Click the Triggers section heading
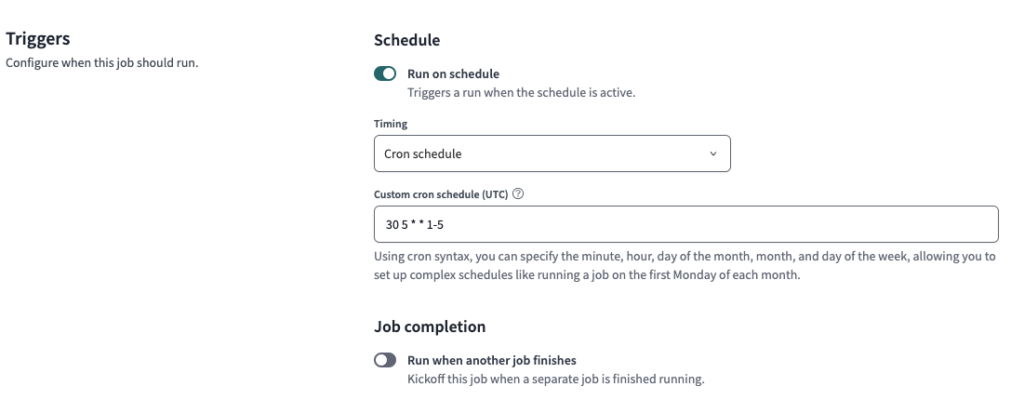The width and height of the screenshot is (1024, 413). [32, 40]
